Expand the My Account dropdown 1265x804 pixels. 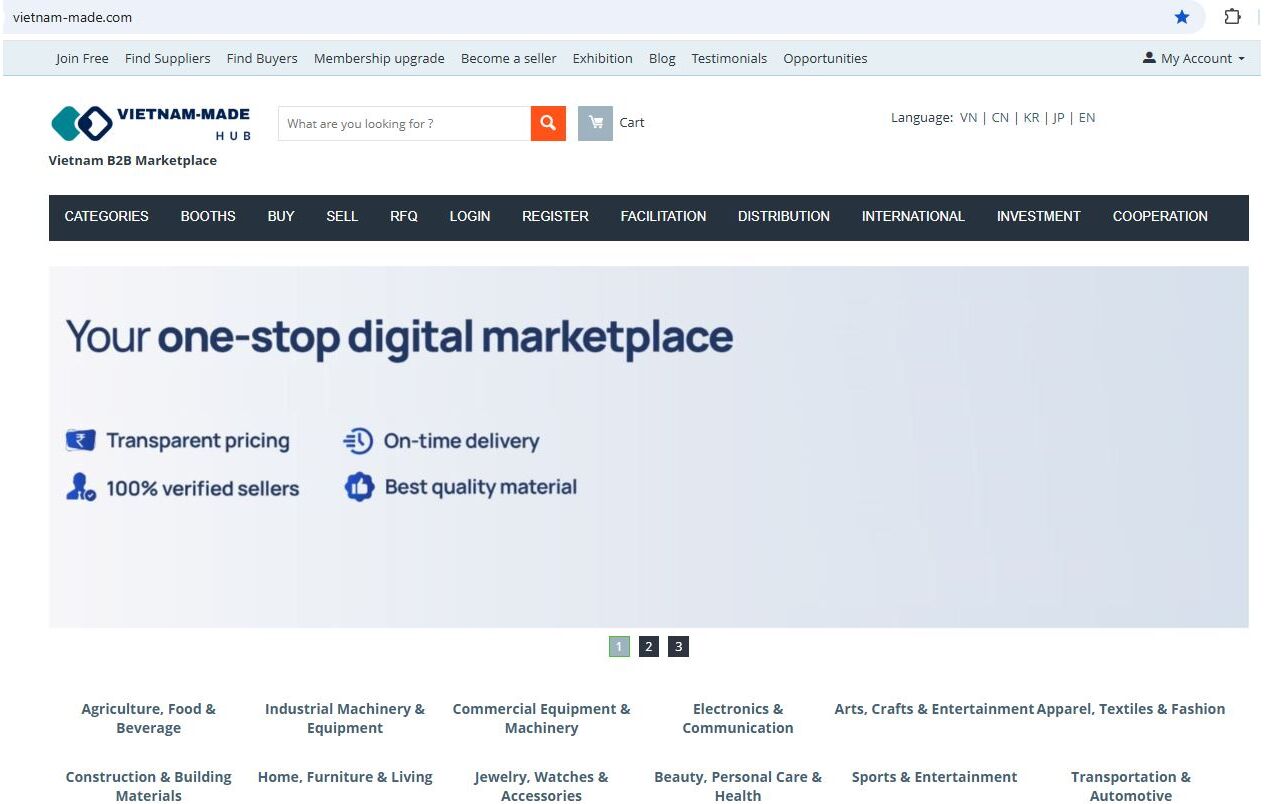[1194, 59]
